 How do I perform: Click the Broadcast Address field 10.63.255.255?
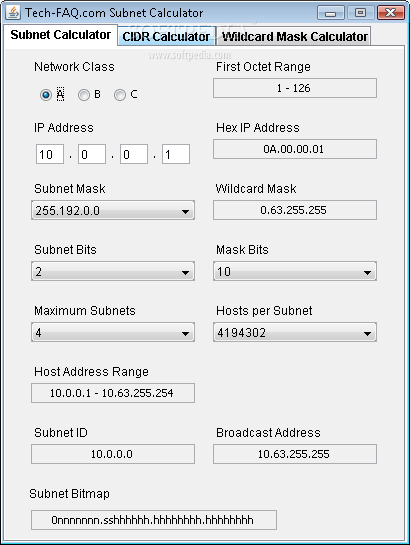[x=295, y=454]
